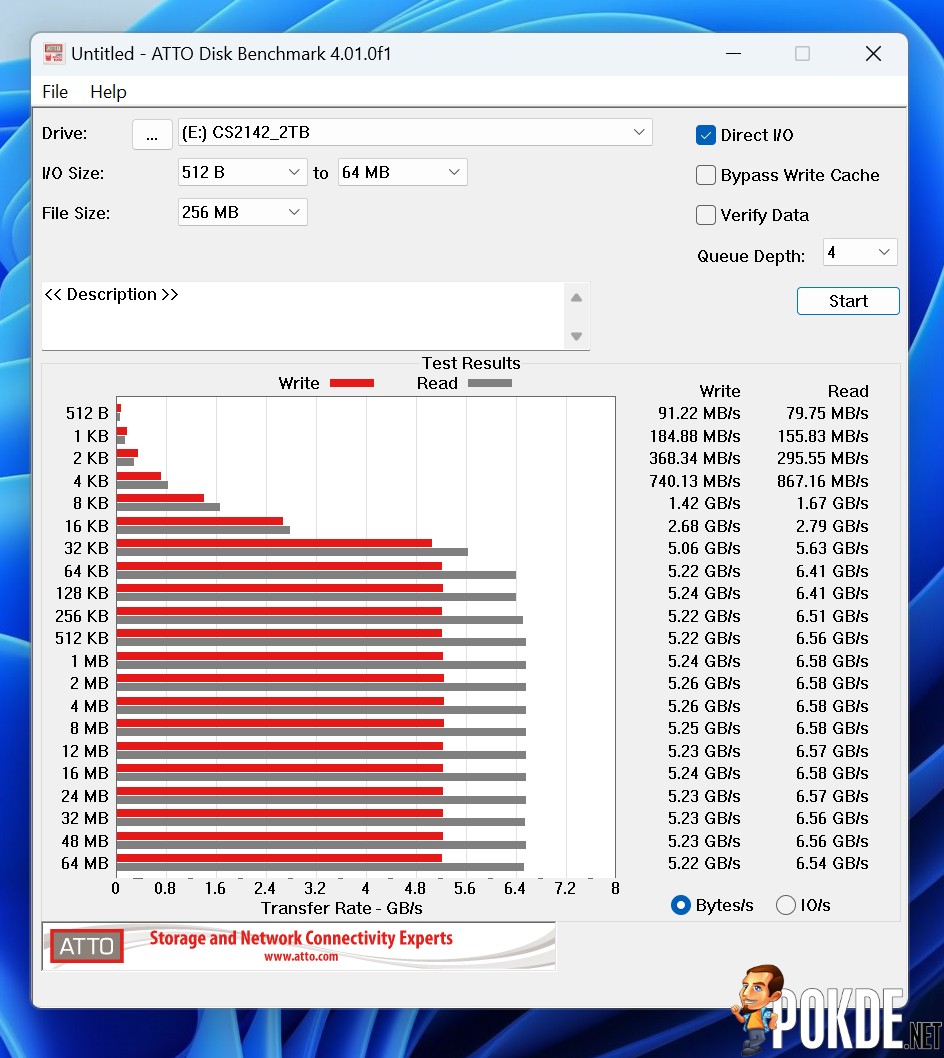Minimize the ATTO Disk Benchmark window
The width and height of the screenshot is (944, 1058).
click(x=733, y=53)
